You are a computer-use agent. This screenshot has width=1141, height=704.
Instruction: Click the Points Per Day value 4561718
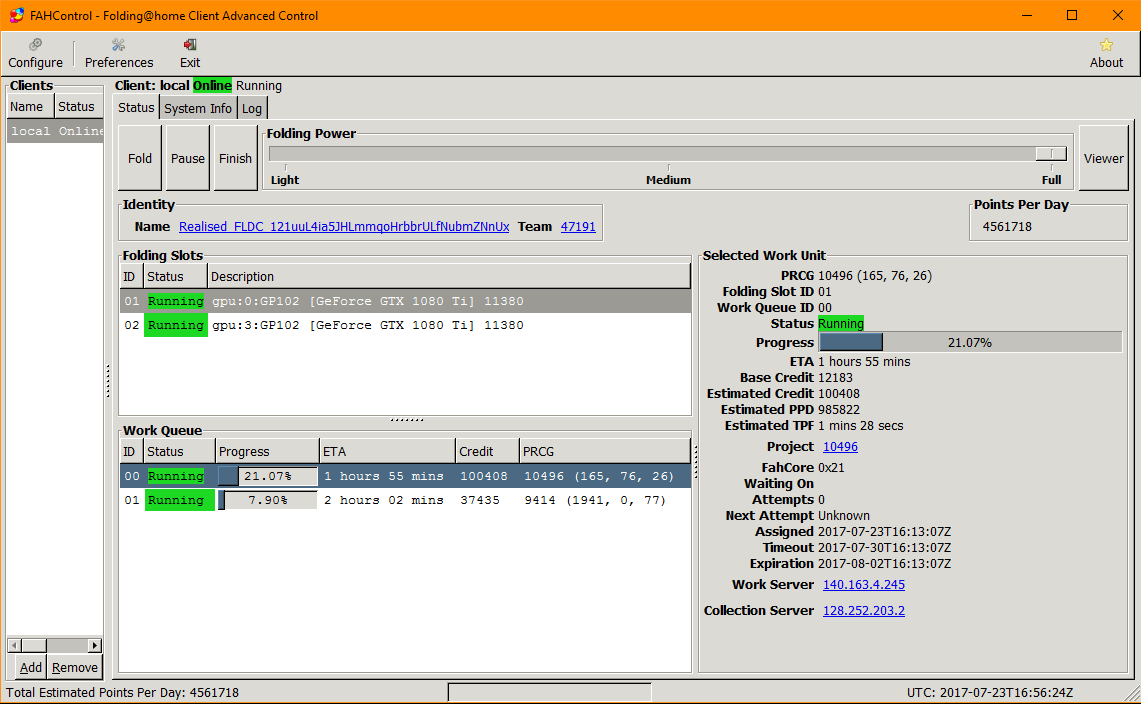tap(1007, 226)
